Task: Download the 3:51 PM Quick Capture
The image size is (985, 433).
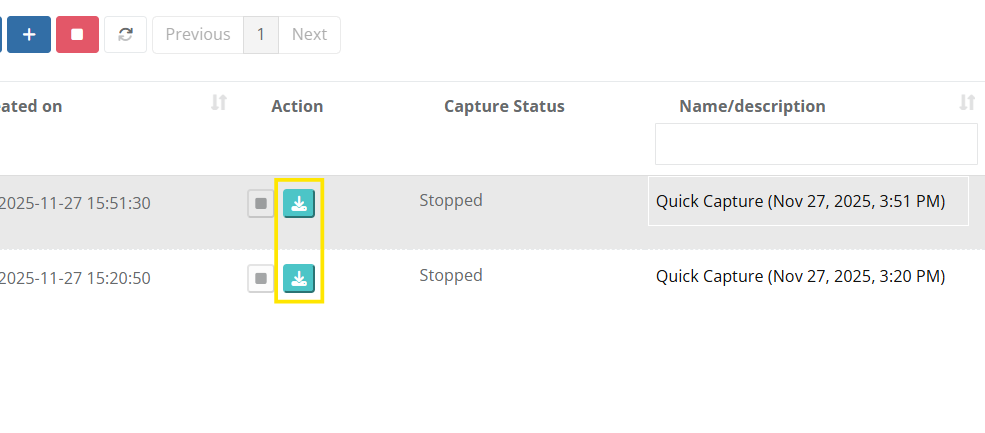Action: pos(299,203)
